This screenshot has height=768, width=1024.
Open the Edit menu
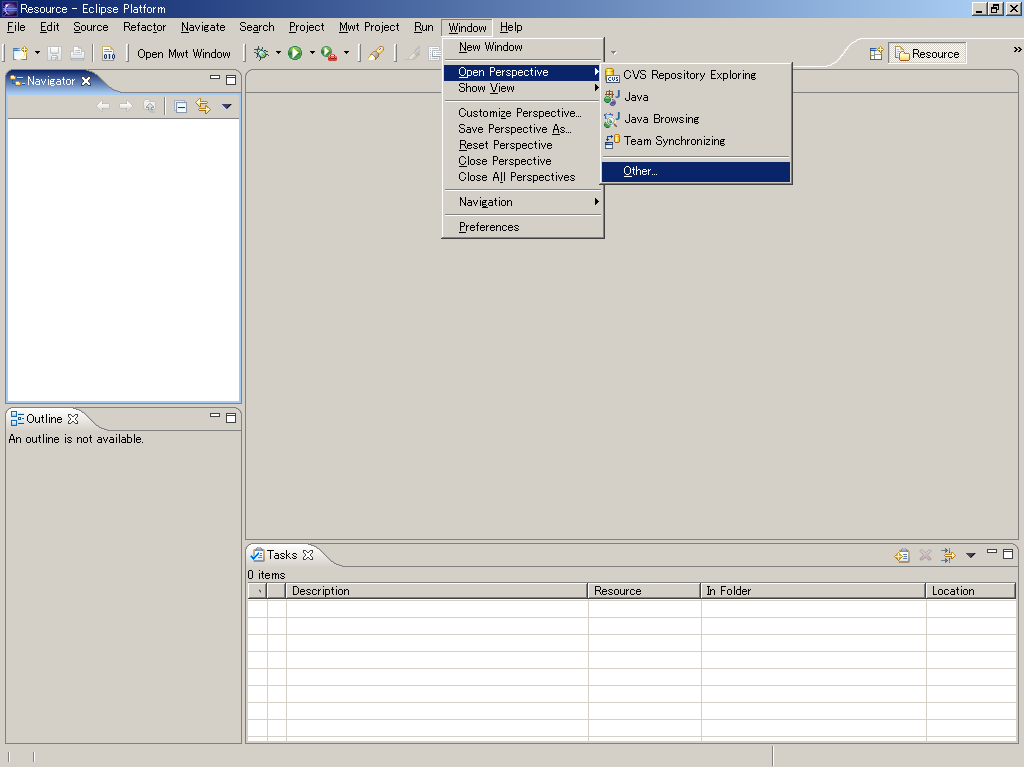tap(50, 27)
